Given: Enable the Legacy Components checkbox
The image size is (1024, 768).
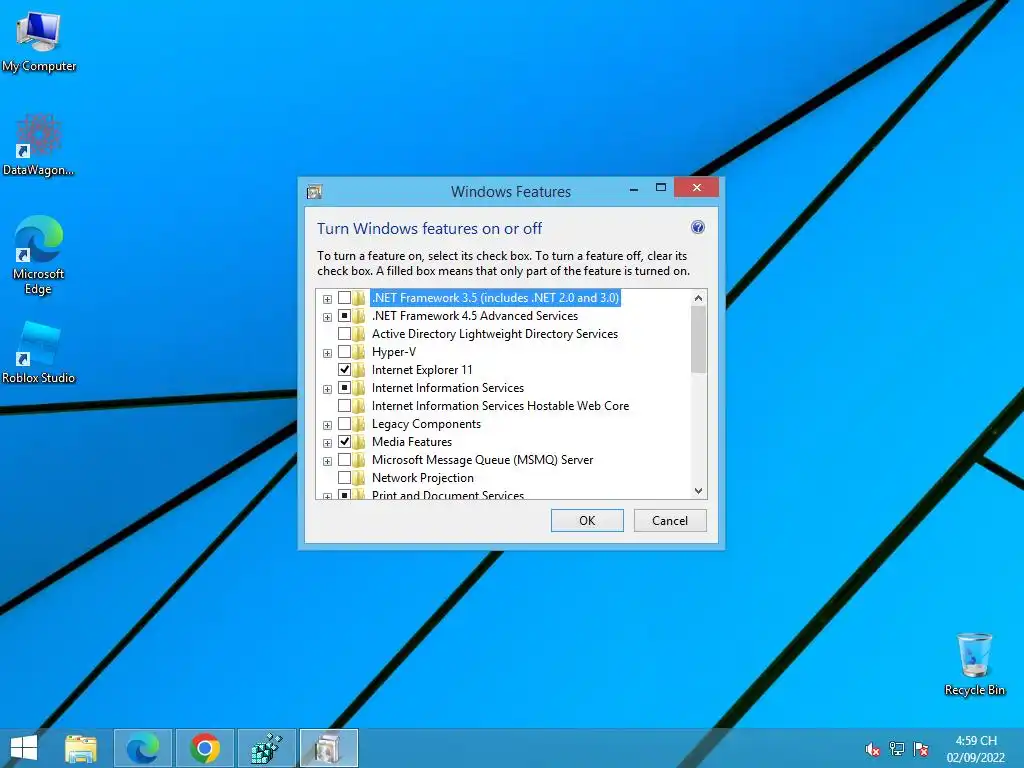Looking at the screenshot, I should [344, 424].
